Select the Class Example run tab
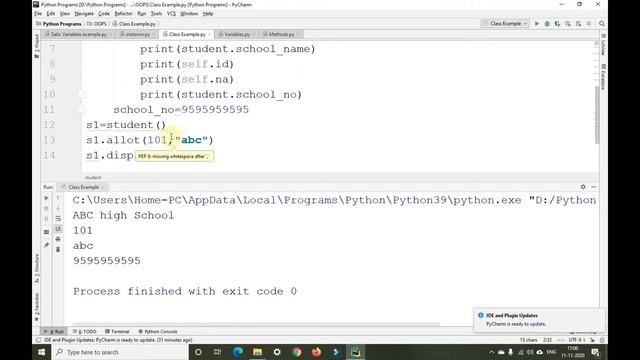 pyautogui.click(x=83, y=187)
